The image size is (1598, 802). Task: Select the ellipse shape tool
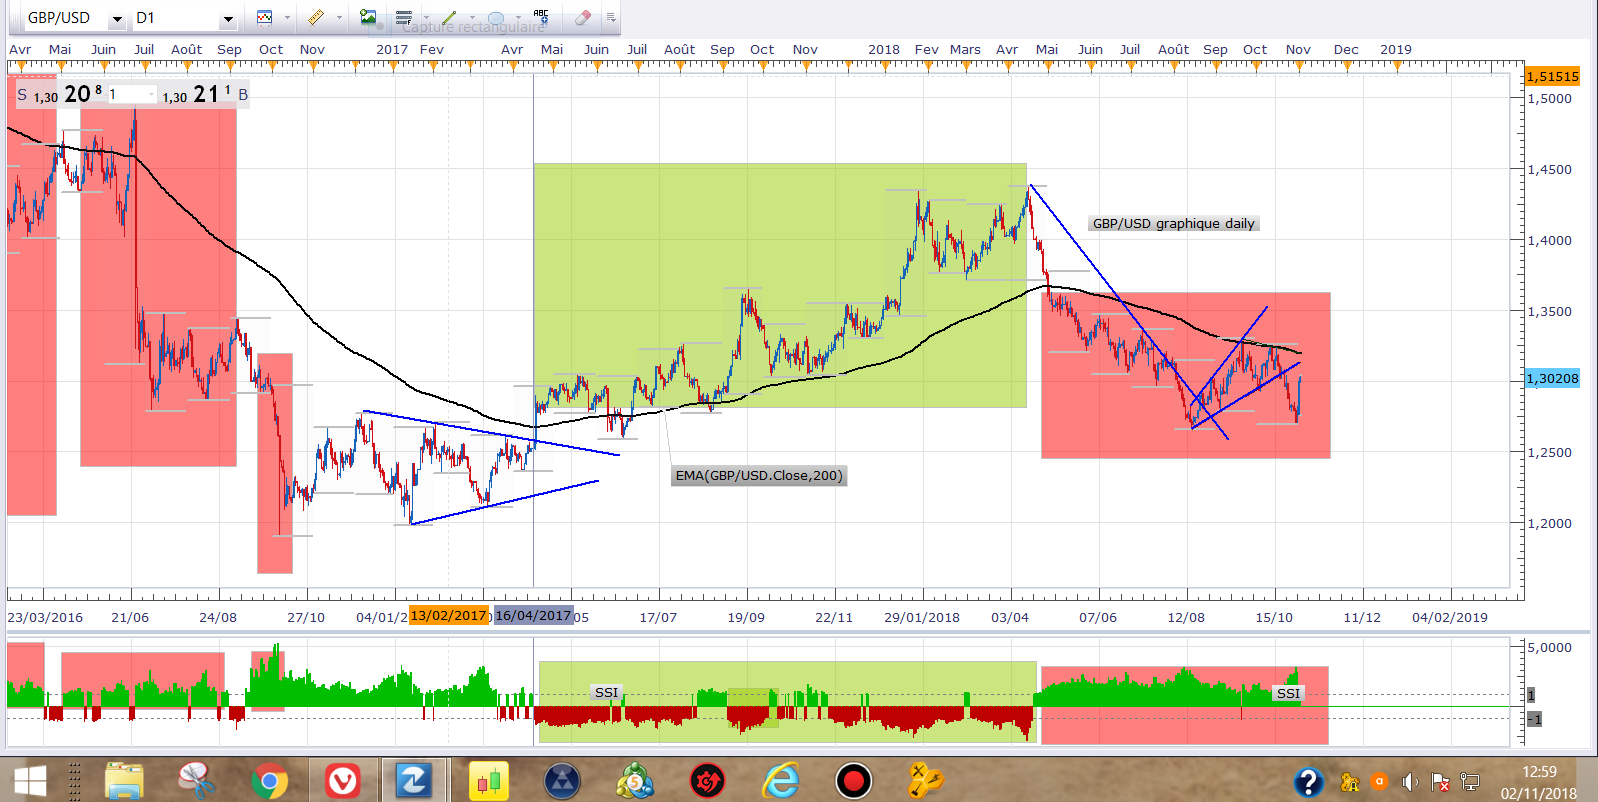click(x=496, y=17)
